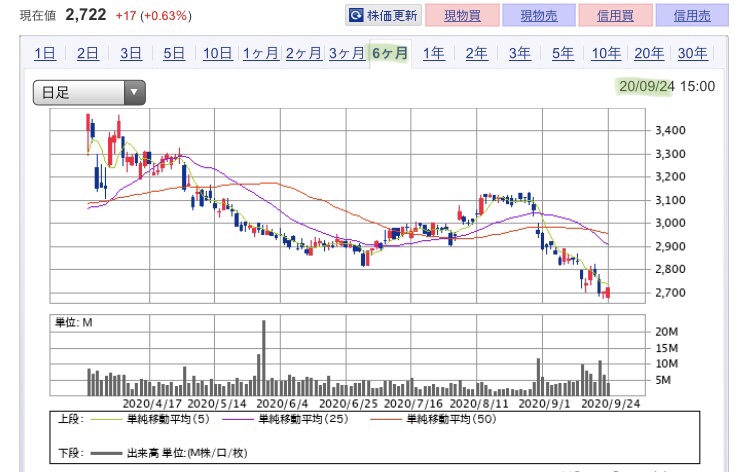The image size is (737, 472).
Task: Click the 信用売 button
Action: [x=692, y=16]
